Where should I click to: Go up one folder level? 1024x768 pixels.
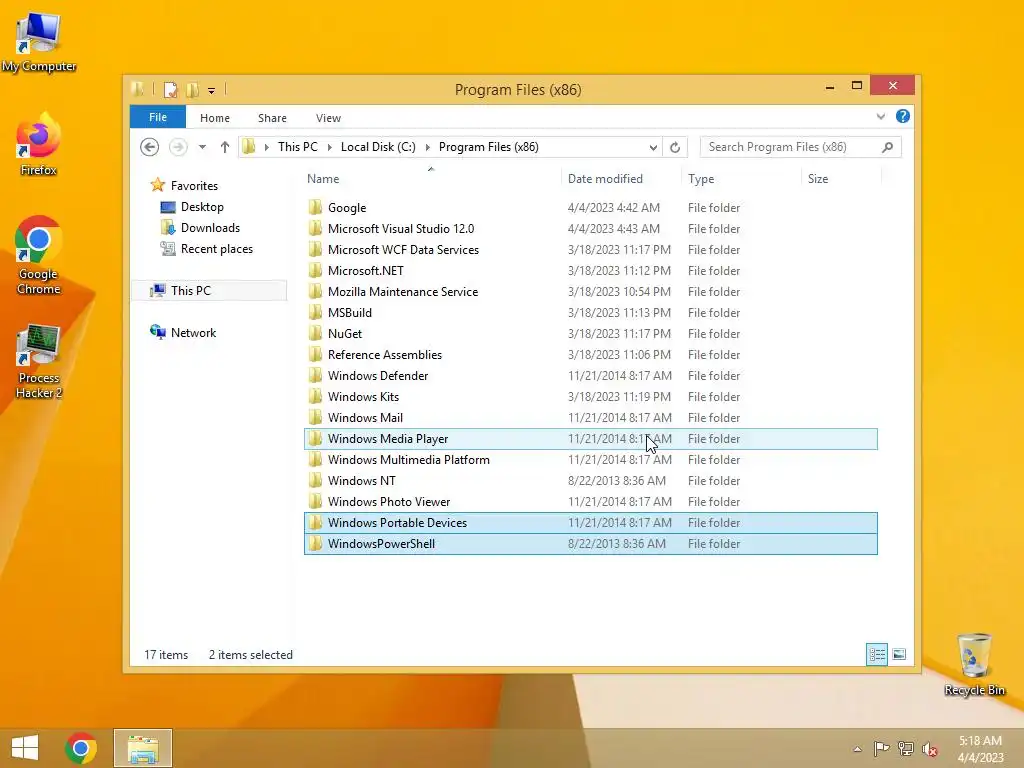click(225, 147)
